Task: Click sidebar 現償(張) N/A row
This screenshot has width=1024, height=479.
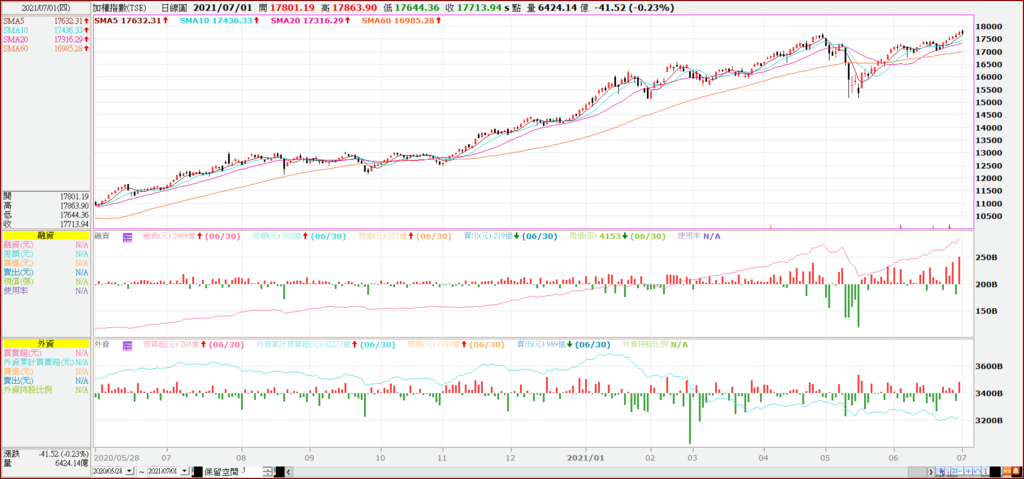Action: click(x=46, y=281)
